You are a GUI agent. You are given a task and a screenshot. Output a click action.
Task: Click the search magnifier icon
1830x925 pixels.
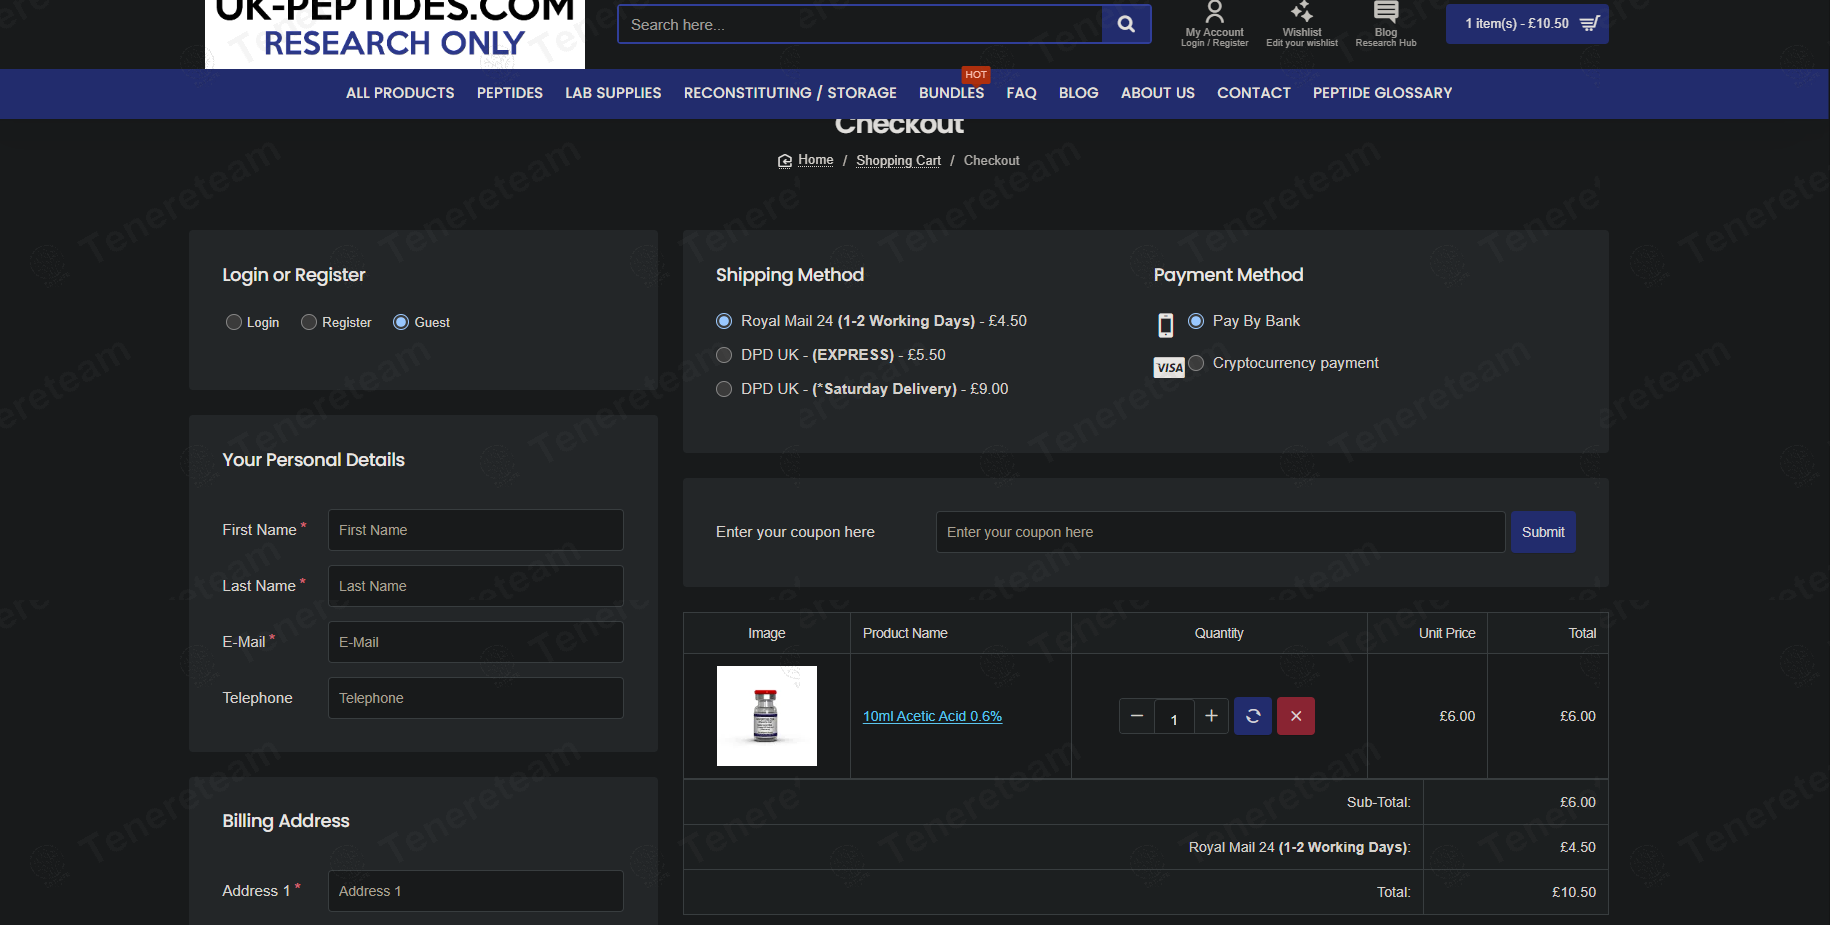[x=1126, y=24]
